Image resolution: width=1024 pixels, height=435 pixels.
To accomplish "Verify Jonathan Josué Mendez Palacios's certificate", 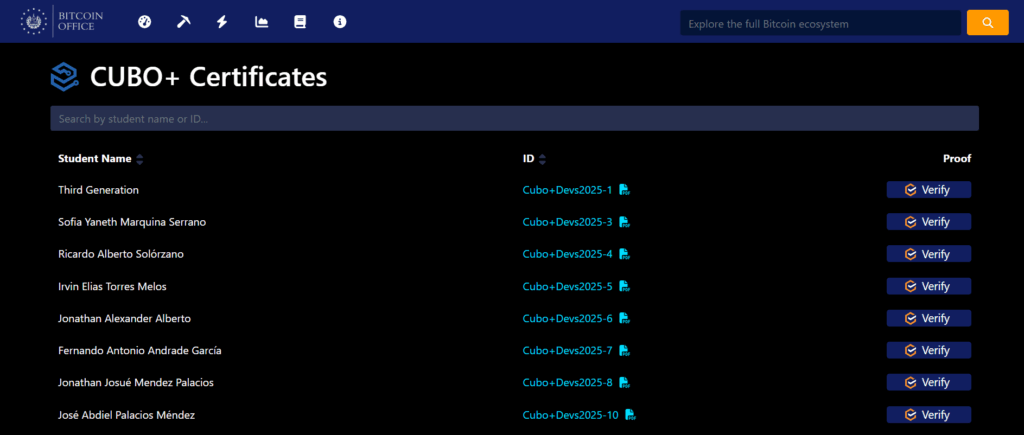I will (928, 383).
